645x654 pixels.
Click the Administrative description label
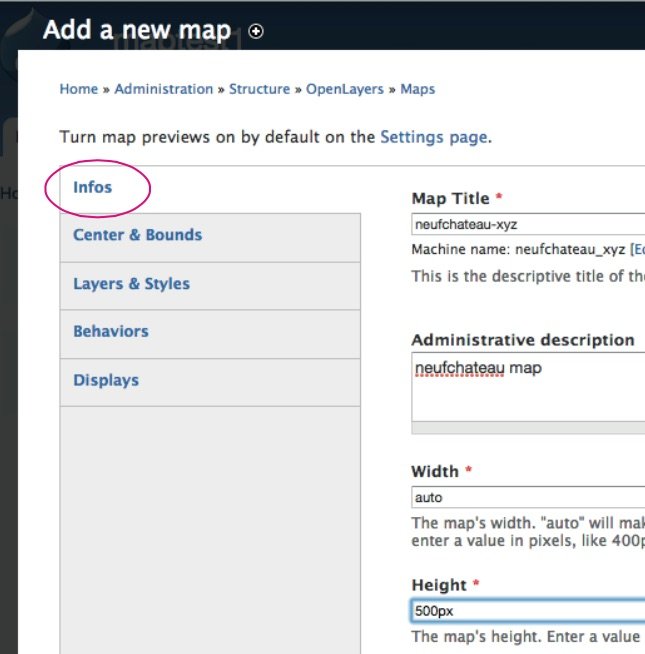(523, 340)
